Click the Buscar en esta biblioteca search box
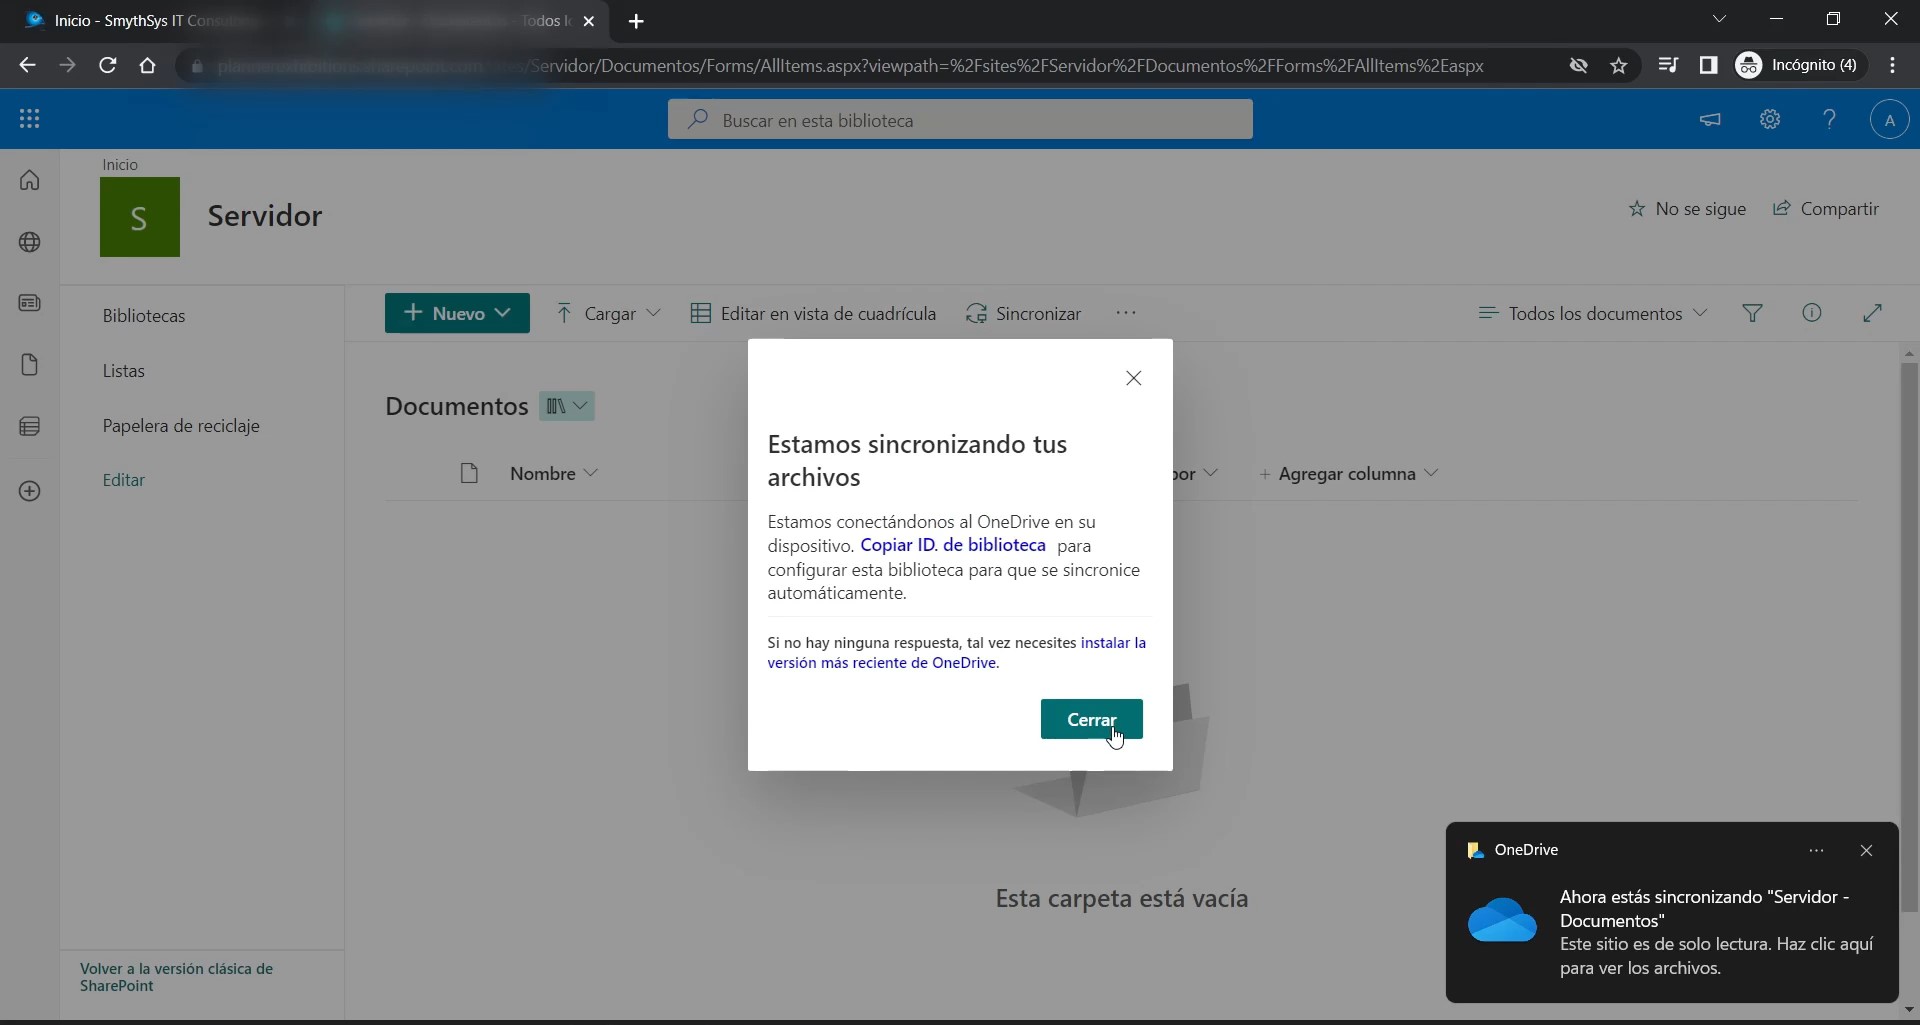 (960, 120)
